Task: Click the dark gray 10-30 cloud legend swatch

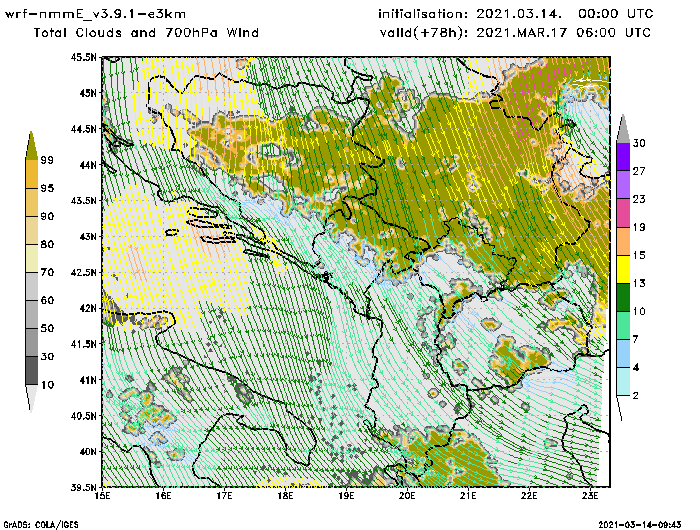Action: pos(31,371)
